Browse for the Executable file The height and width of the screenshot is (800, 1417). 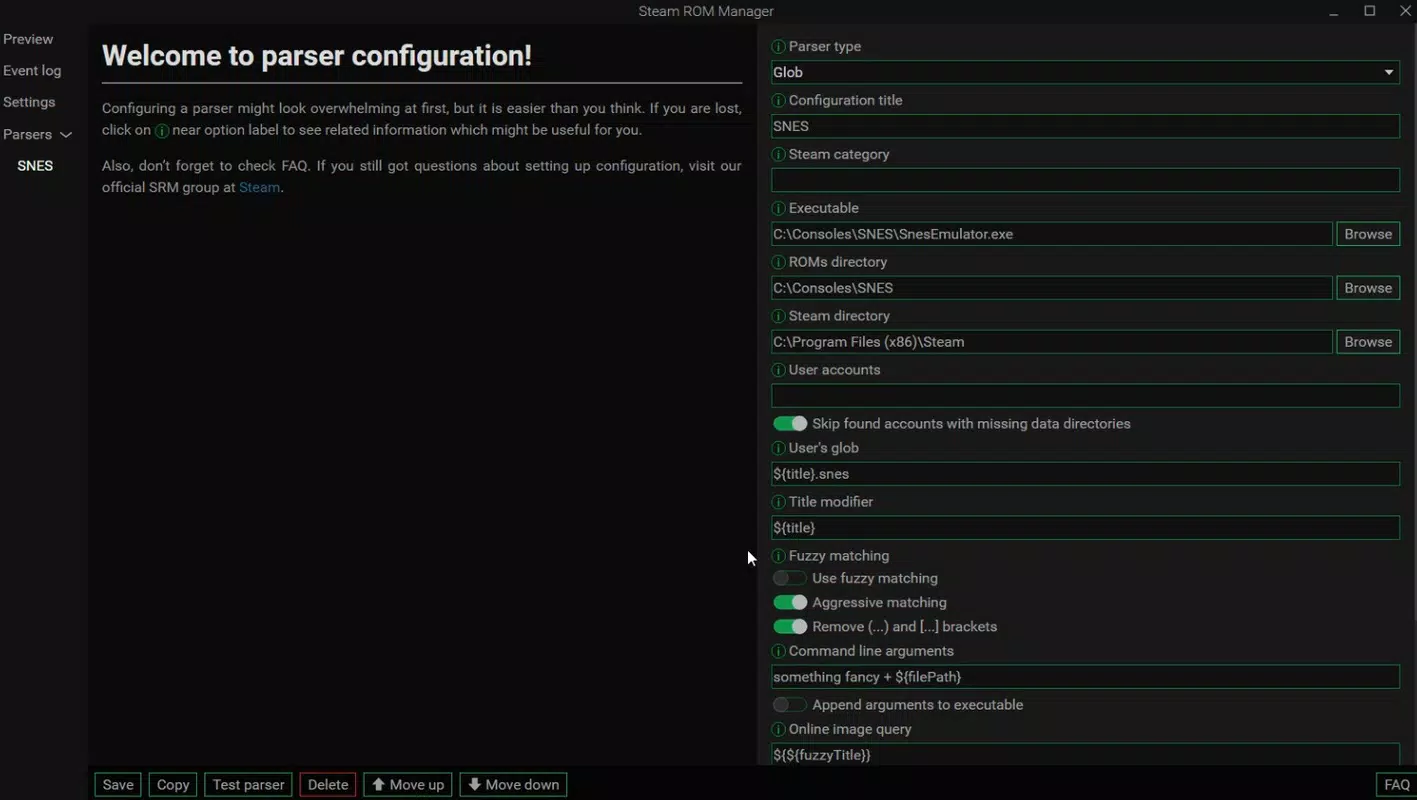(1368, 234)
